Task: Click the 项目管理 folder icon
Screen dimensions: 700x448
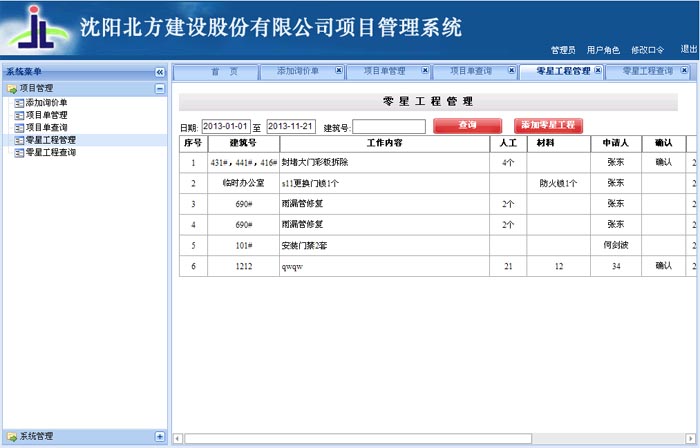Action: 12,89
